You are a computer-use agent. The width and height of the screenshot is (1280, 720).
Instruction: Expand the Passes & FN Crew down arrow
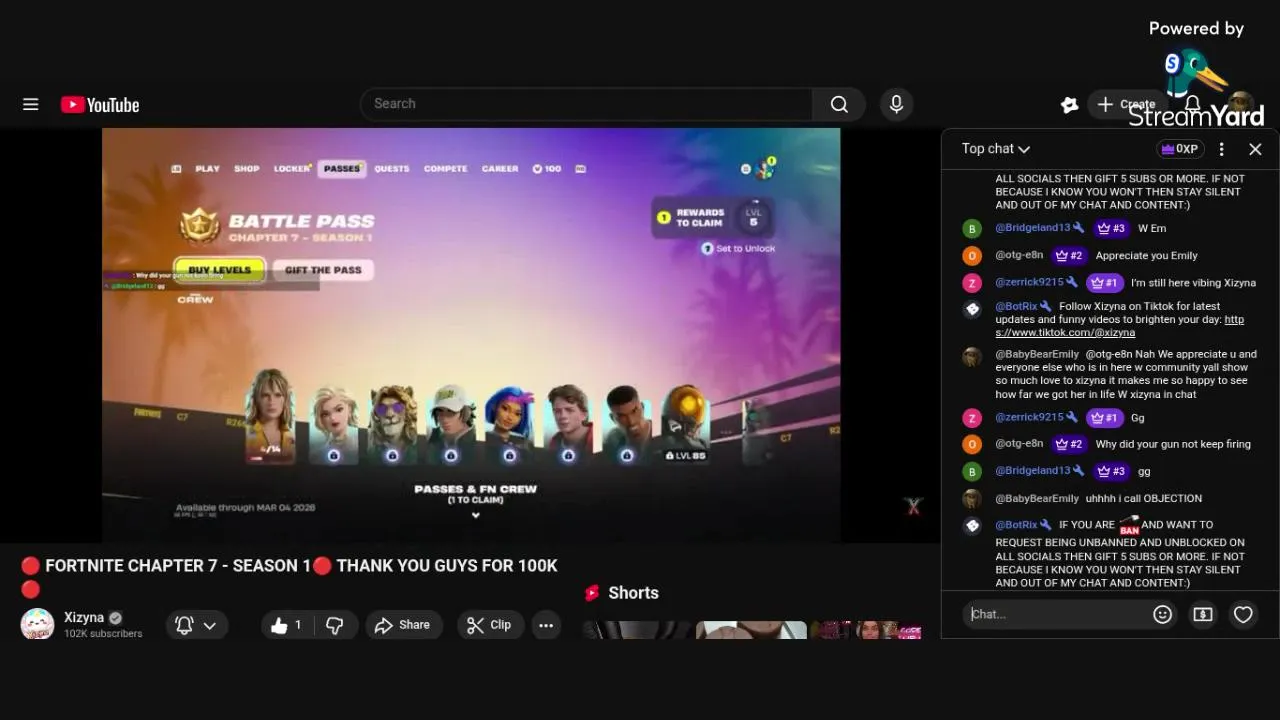(x=476, y=515)
